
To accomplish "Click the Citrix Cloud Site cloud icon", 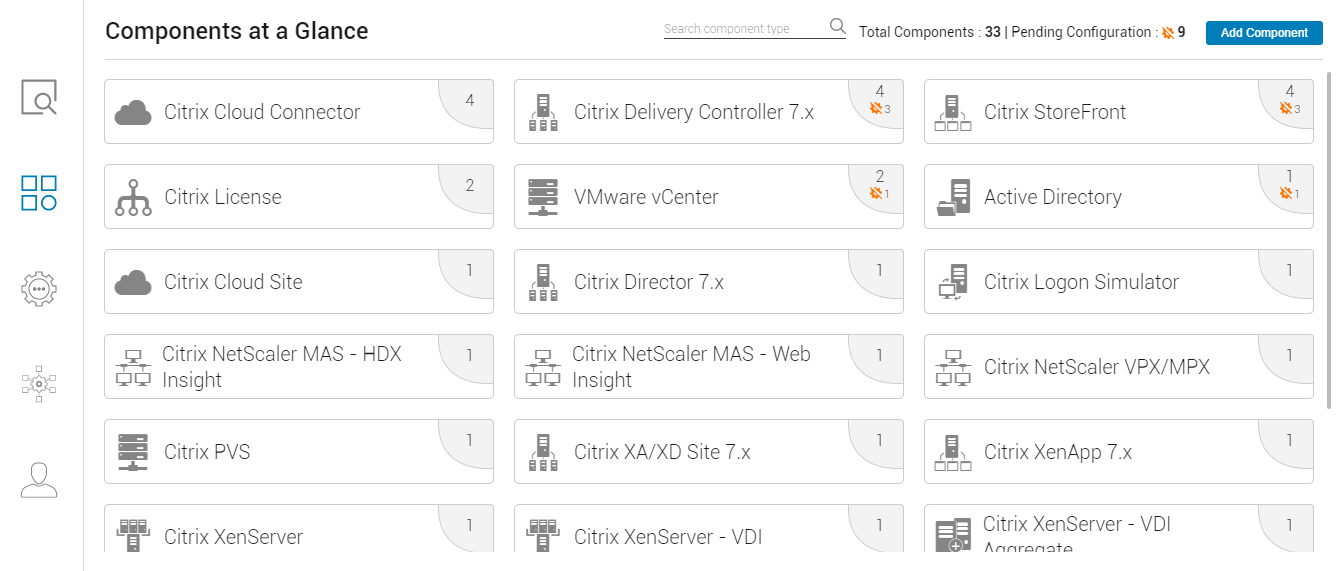I will pyautogui.click(x=133, y=283).
